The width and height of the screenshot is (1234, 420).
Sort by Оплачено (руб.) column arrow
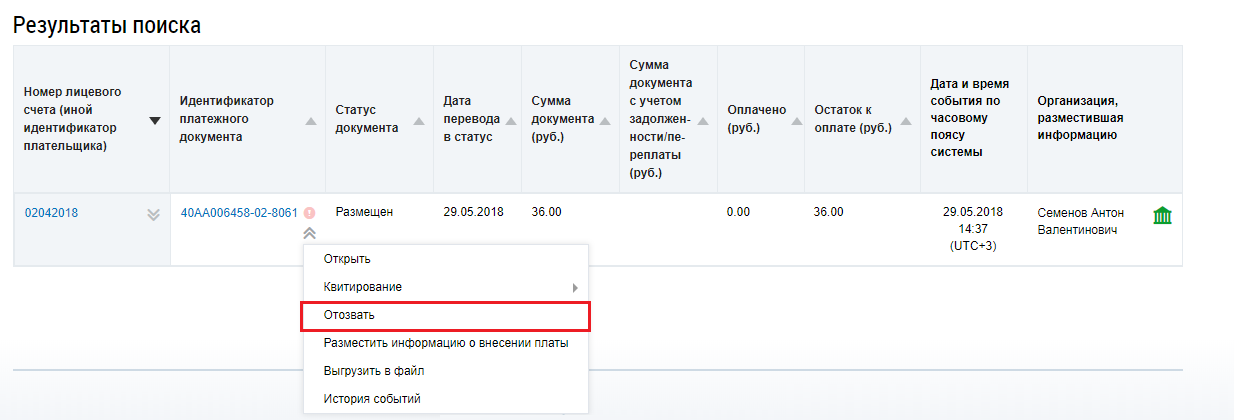coord(797,121)
